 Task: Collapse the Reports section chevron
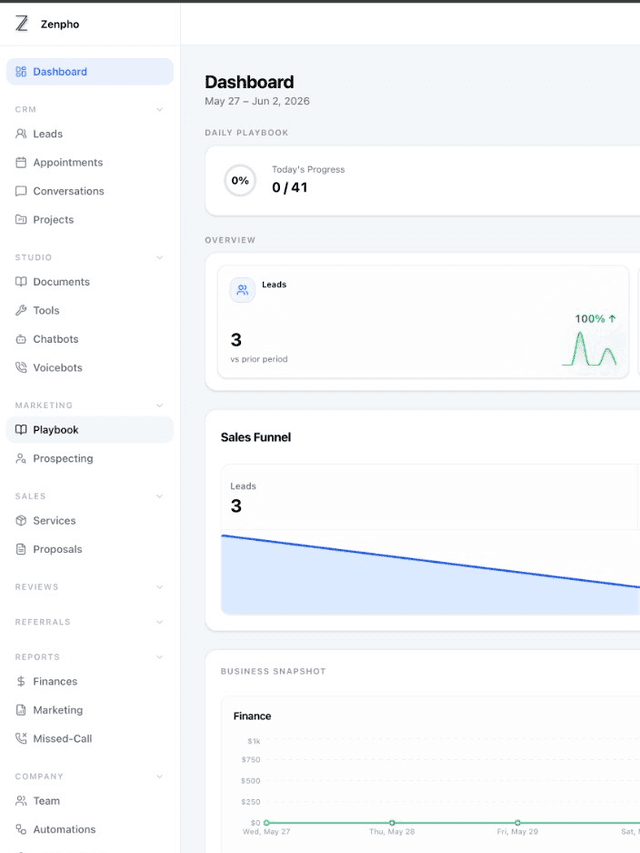coord(159,657)
